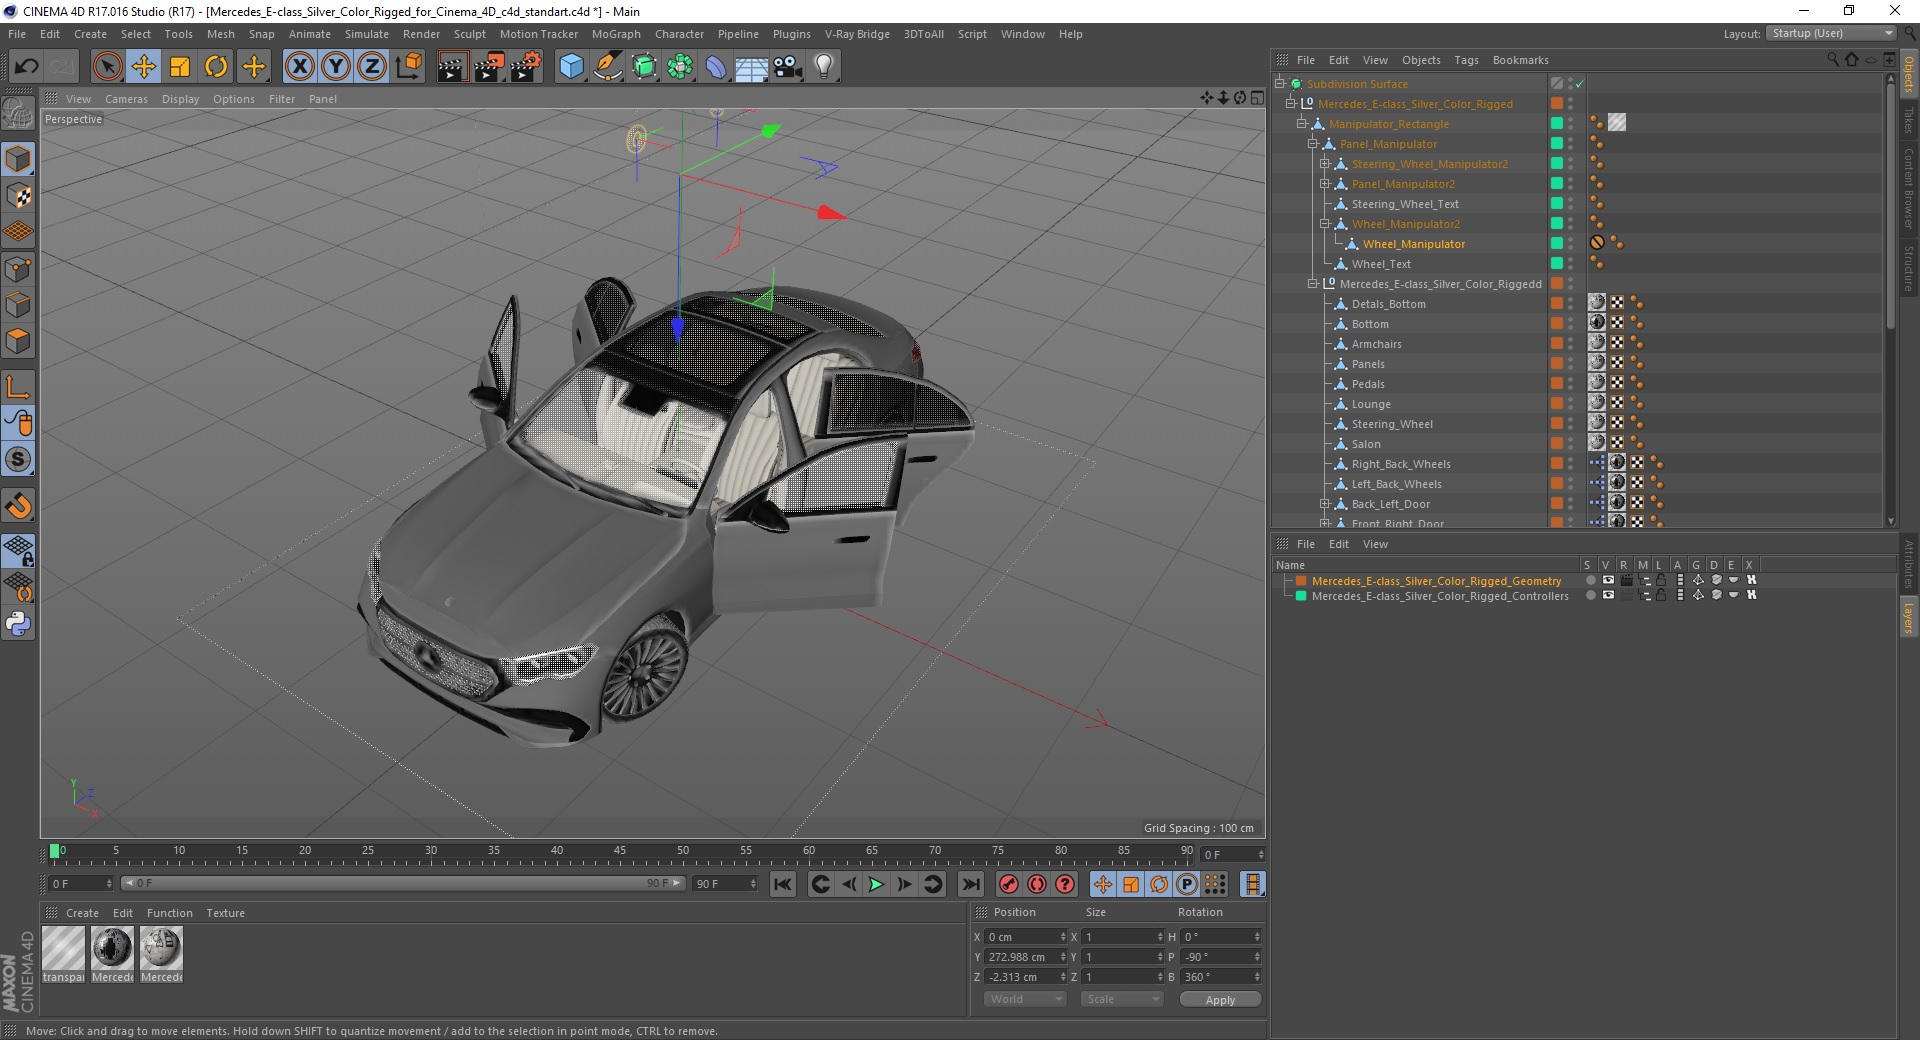The image size is (1920, 1040).
Task: Click the Position Y input field
Action: (1026, 957)
